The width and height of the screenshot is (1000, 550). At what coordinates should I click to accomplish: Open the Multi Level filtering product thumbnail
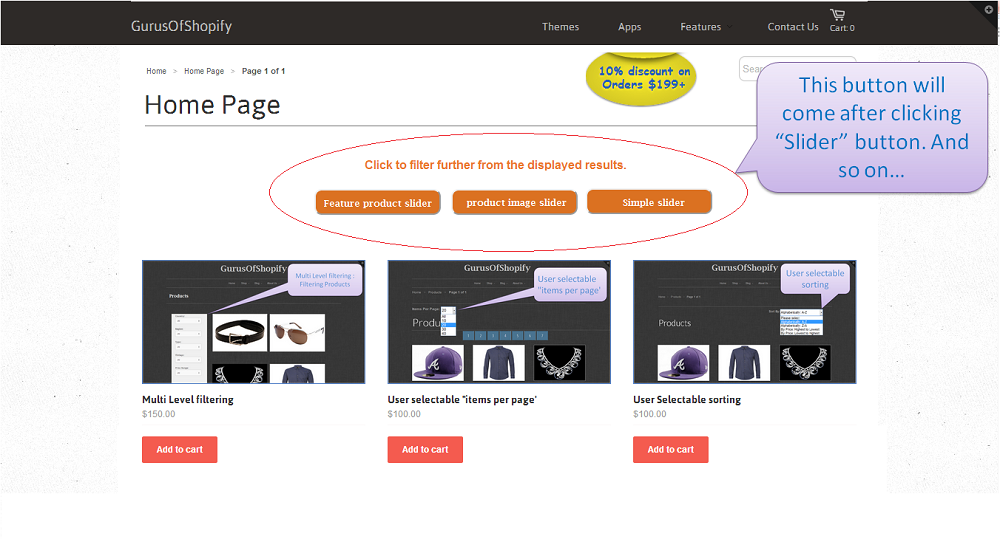click(253, 322)
